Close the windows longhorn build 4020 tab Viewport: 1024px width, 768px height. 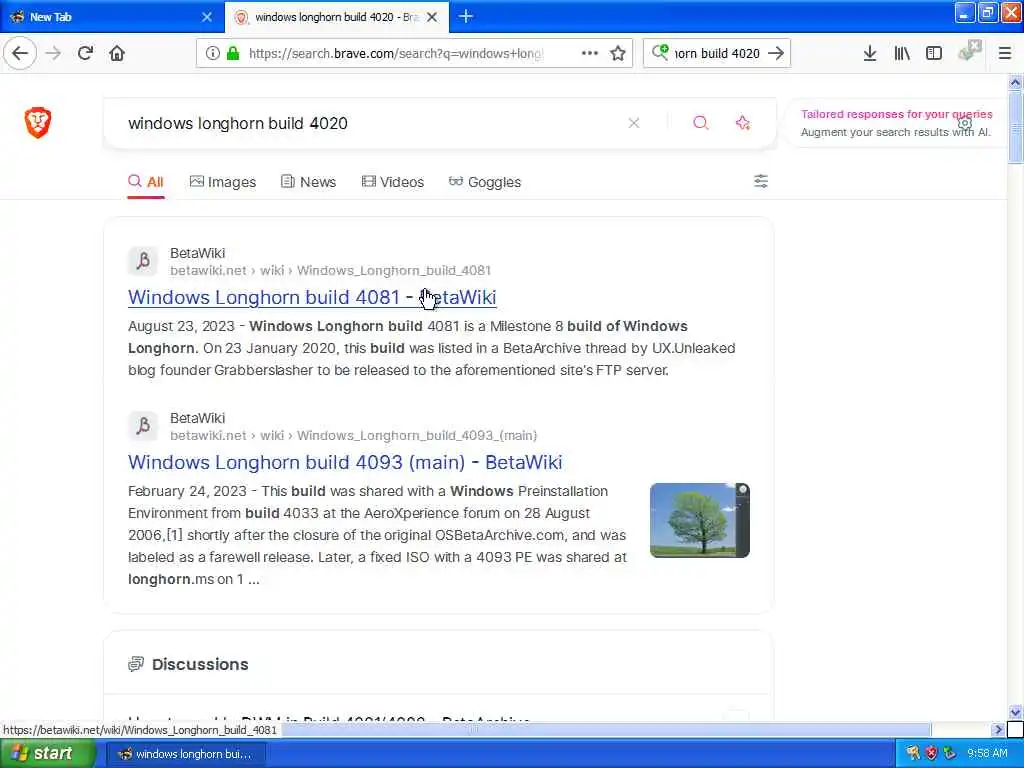point(432,17)
